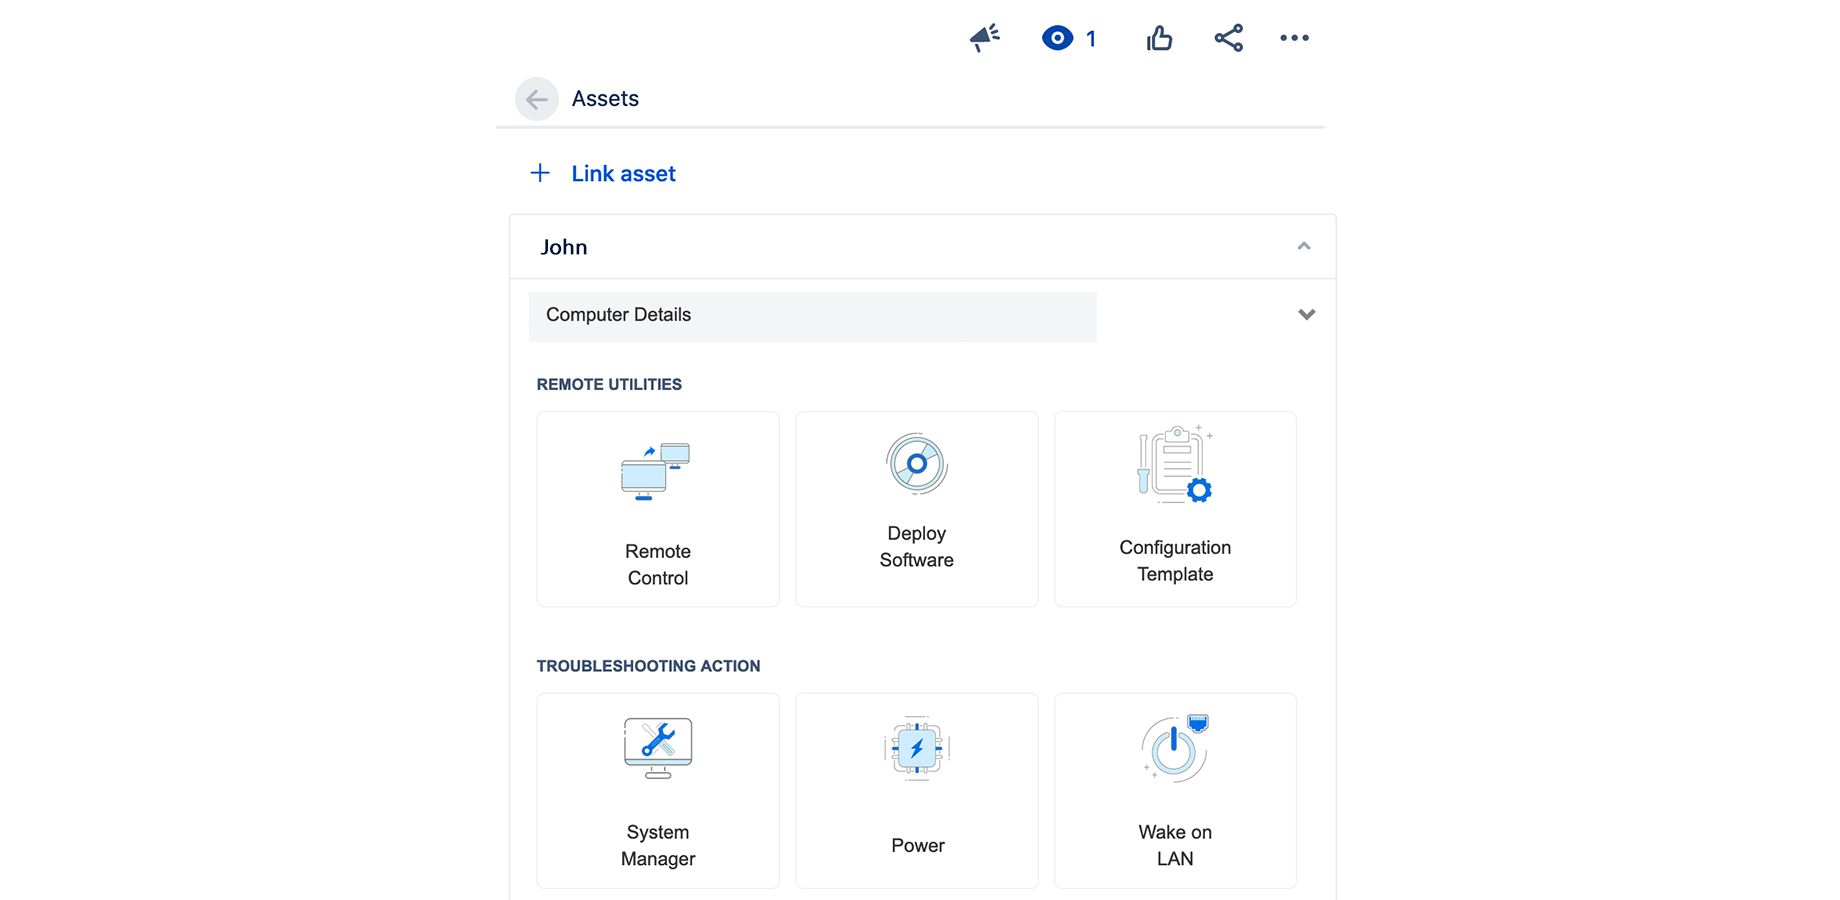1840x900 pixels.
Task: Open the System Manager card
Action: click(x=658, y=791)
